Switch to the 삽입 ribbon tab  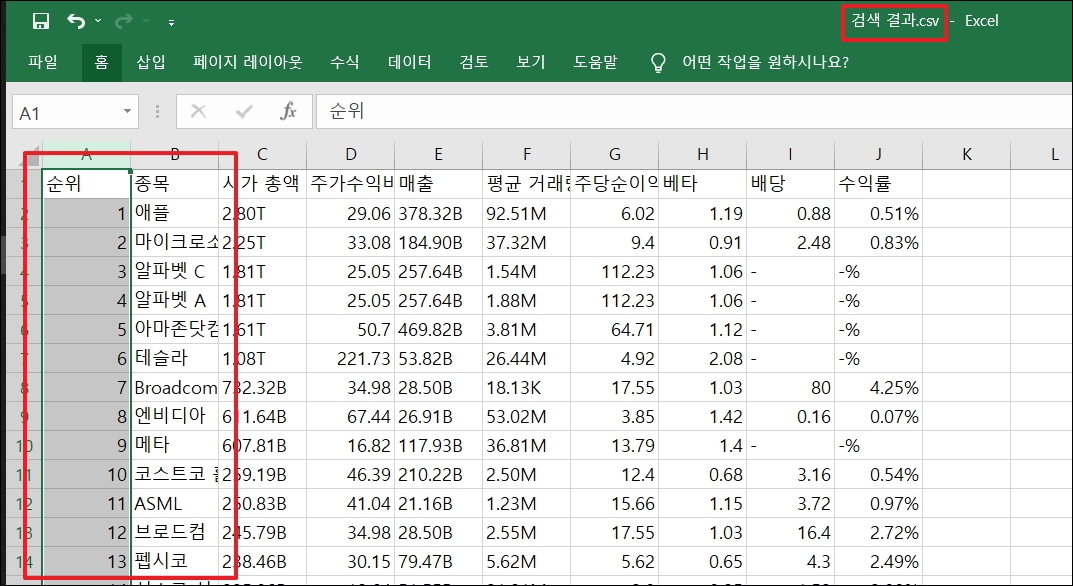[151, 62]
